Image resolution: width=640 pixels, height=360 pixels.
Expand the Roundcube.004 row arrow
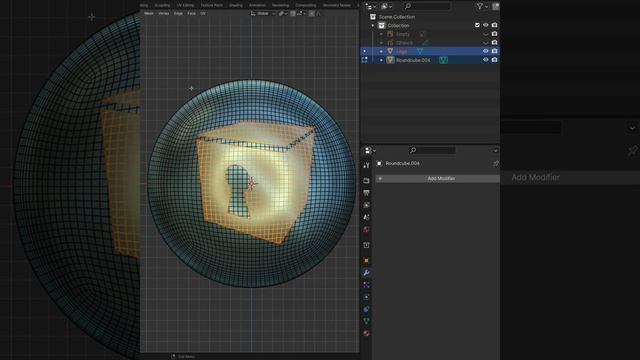point(381,60)
